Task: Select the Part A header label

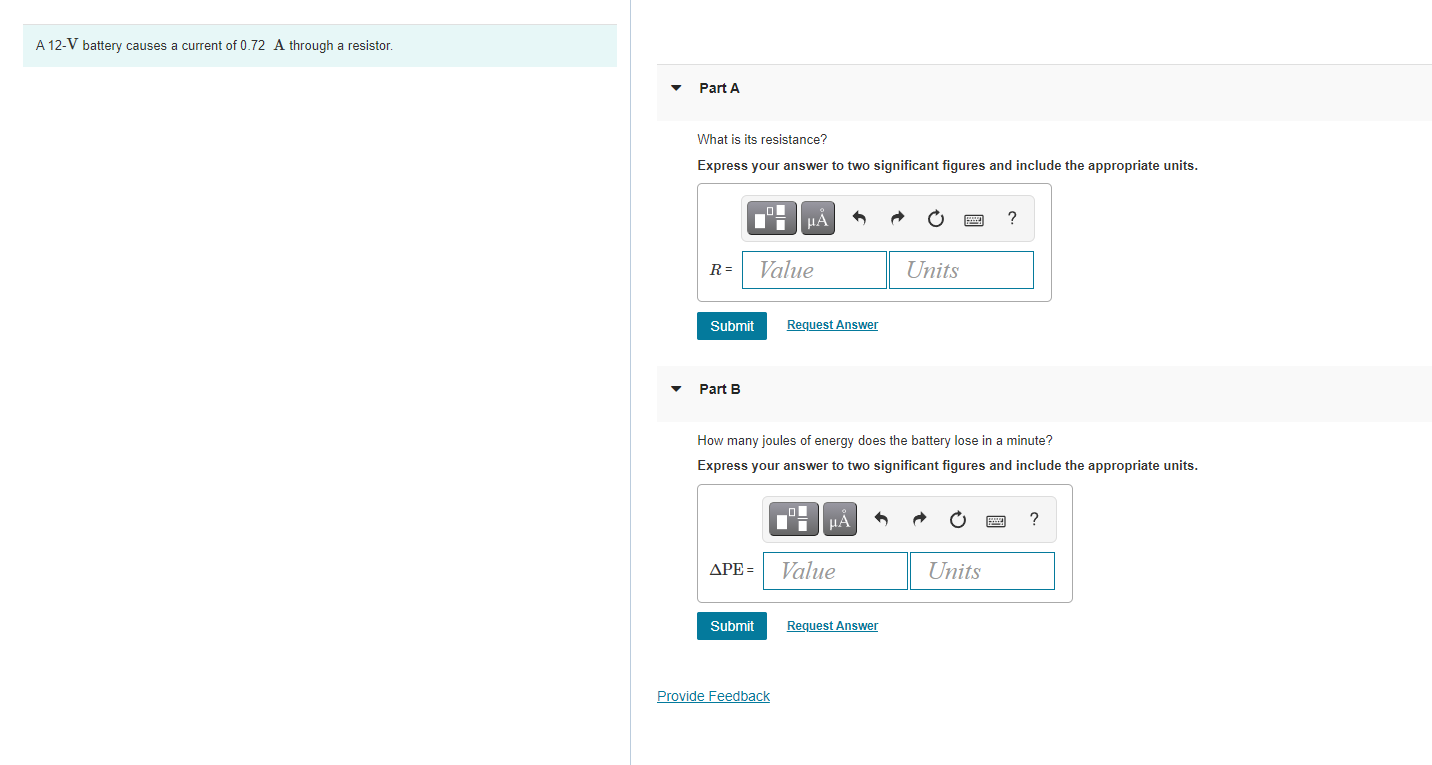Action: pyautogui.click(x=719, y=88)
